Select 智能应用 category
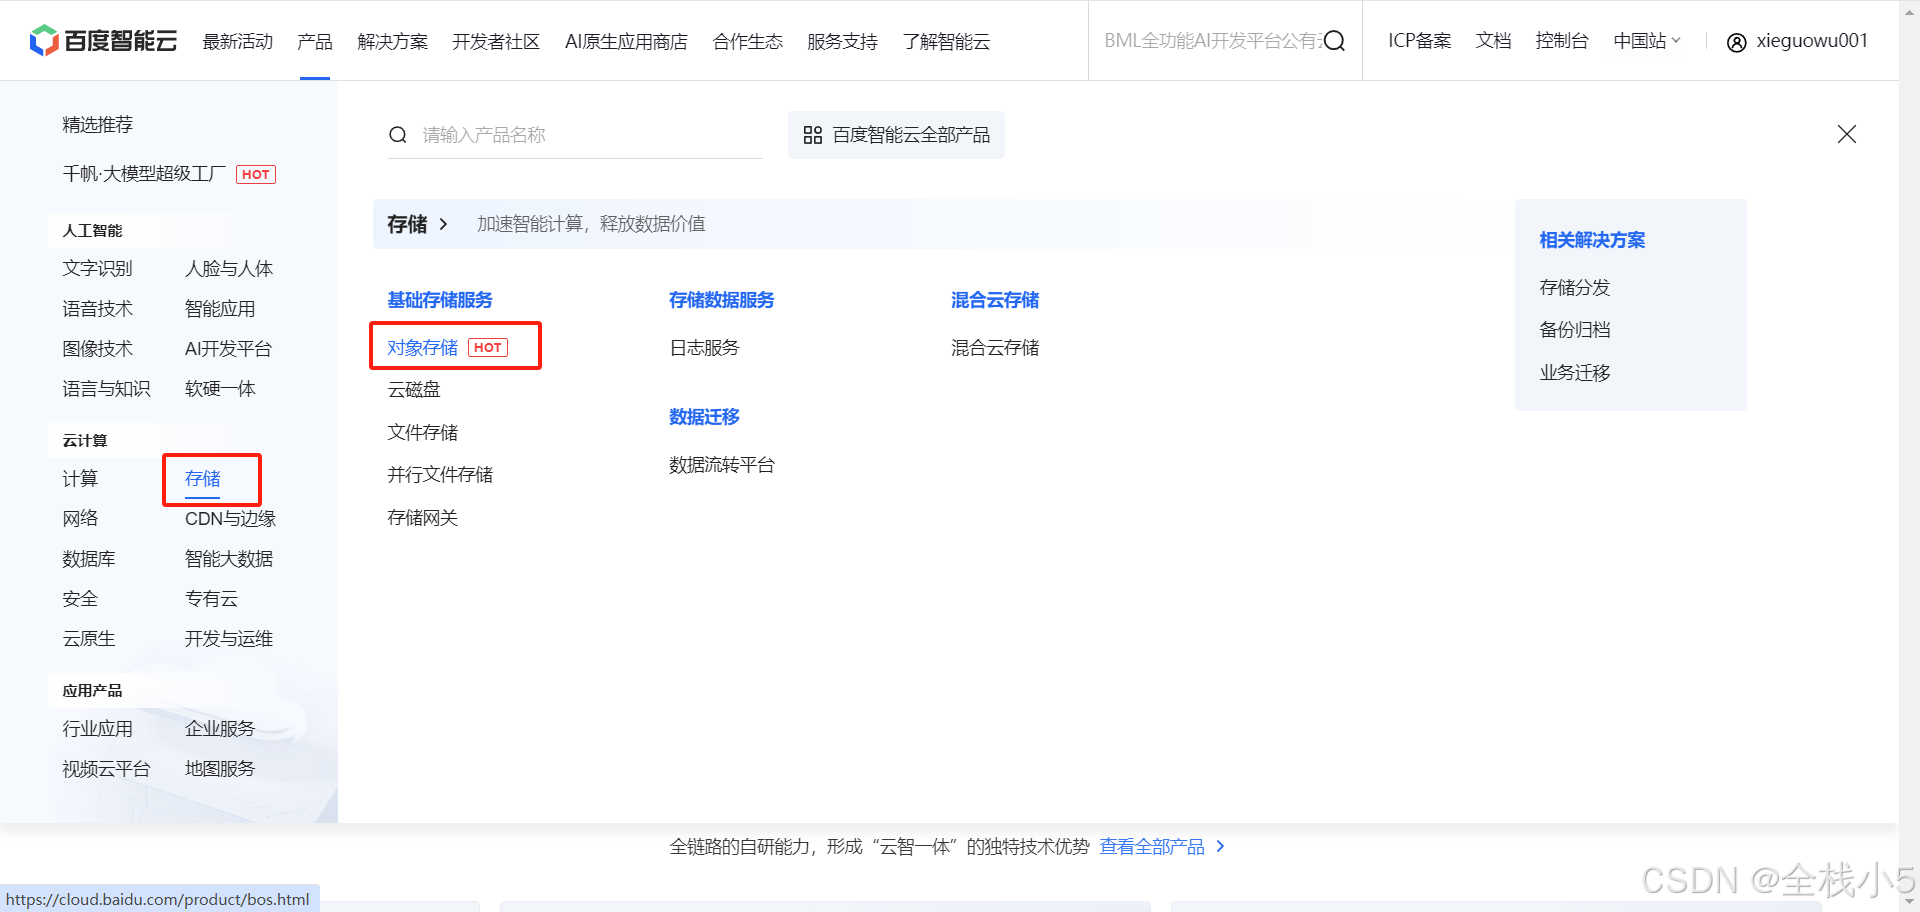 tap(220, 309)
